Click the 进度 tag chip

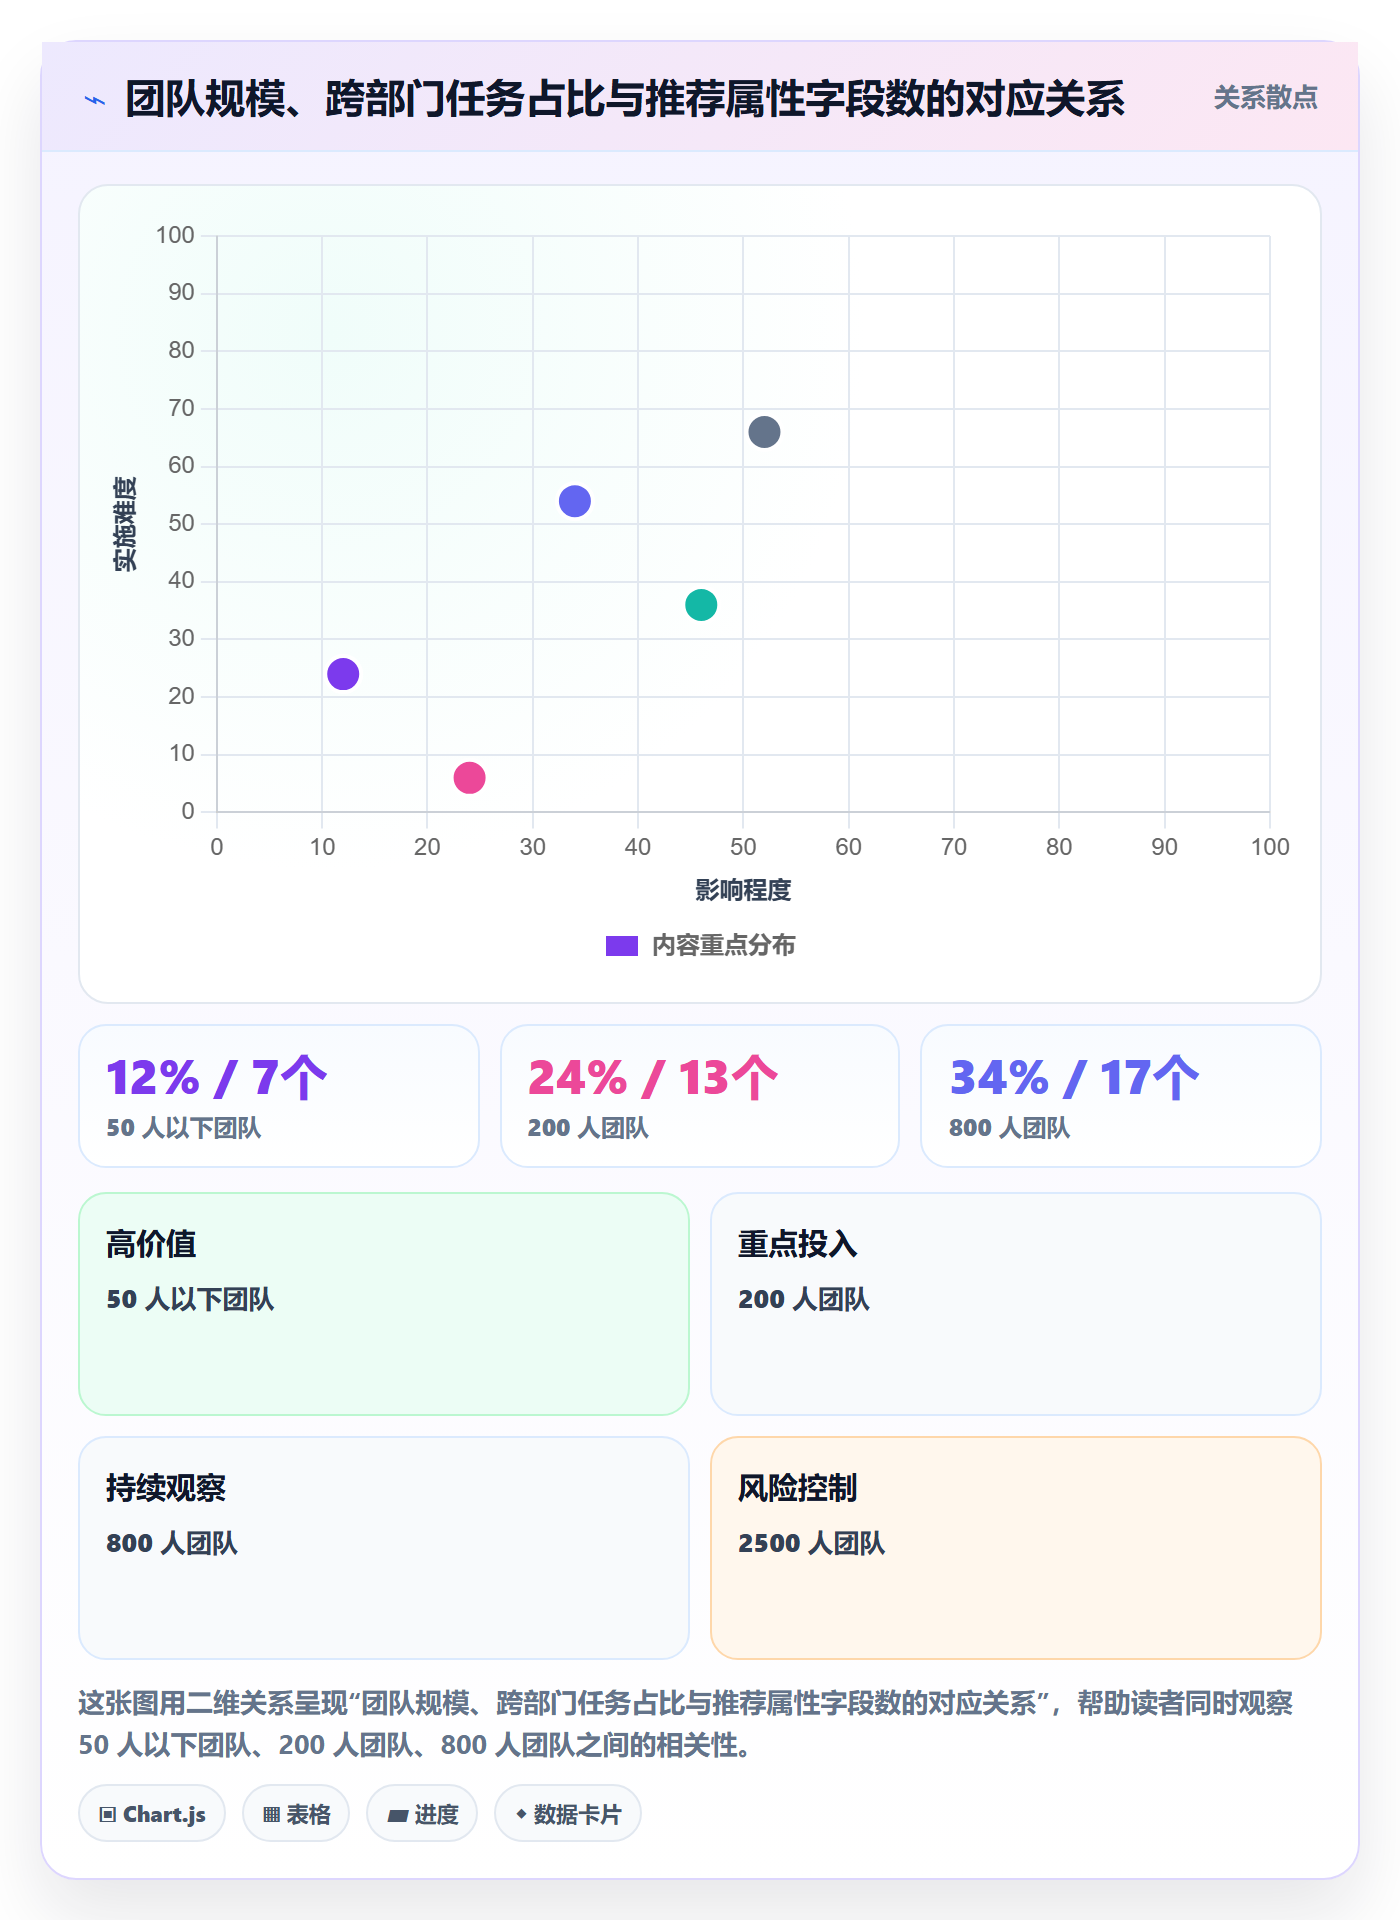click(x=422, y=1813)
